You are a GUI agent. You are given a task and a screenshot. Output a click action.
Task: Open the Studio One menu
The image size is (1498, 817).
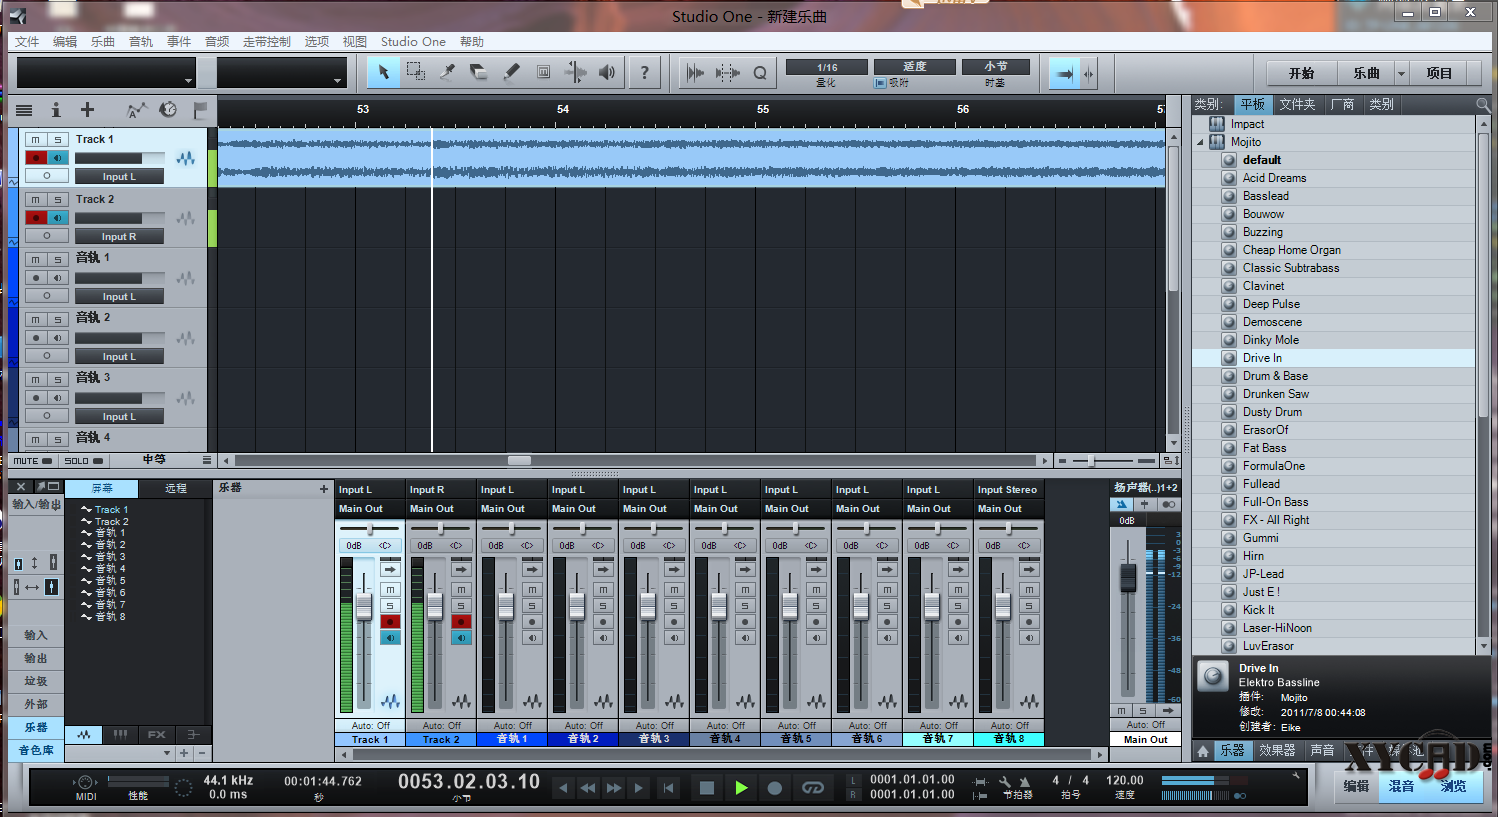coord(413,42)
